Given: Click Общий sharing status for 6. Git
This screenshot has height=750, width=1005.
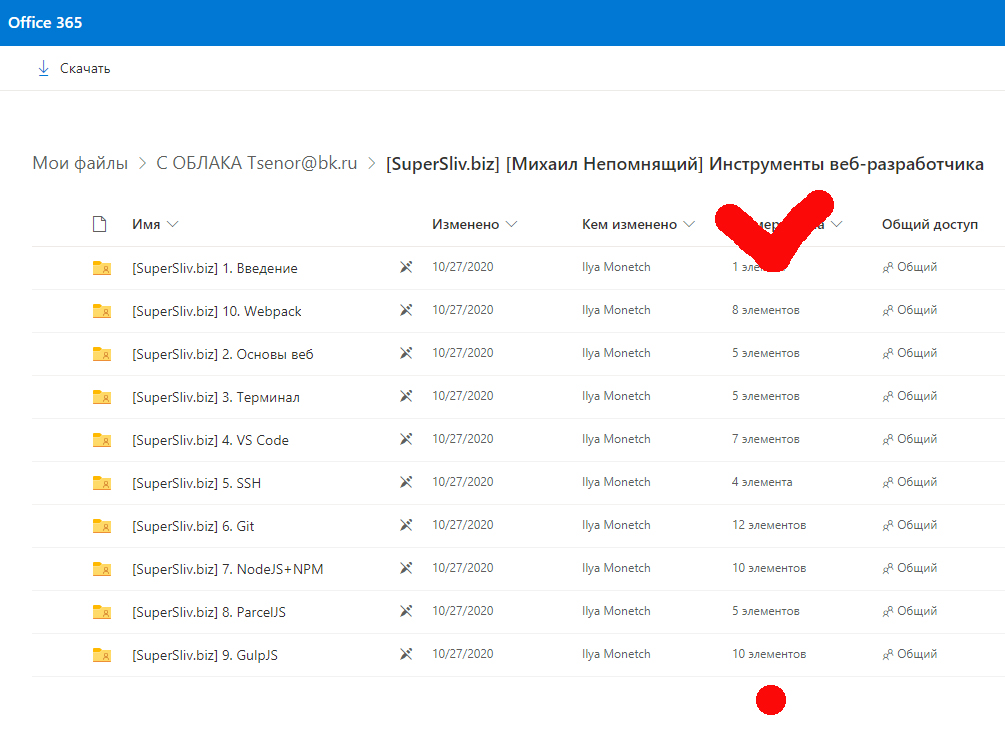Looking at the screenshot, I should point(909,524).
